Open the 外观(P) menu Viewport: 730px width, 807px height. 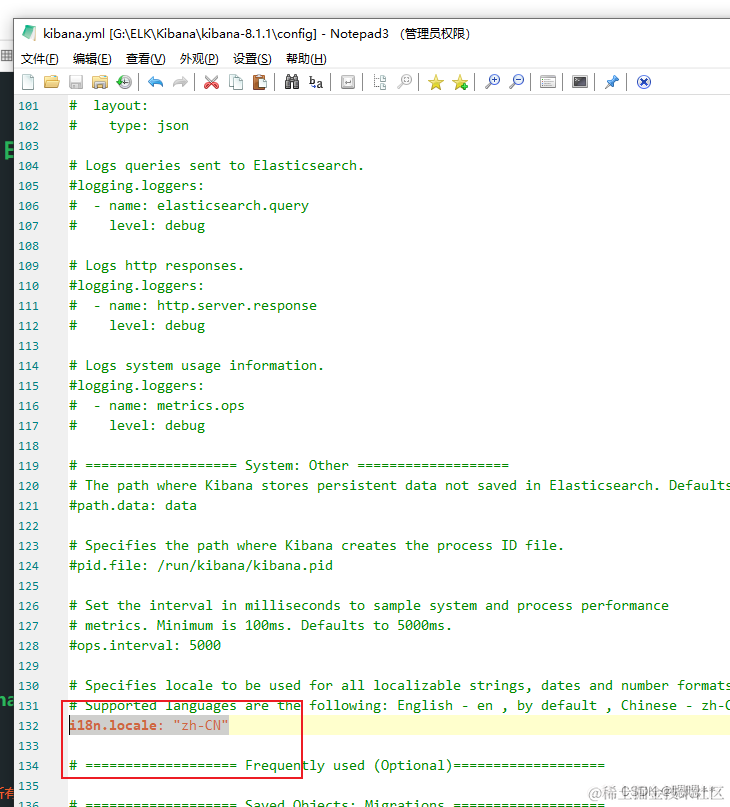199,59
